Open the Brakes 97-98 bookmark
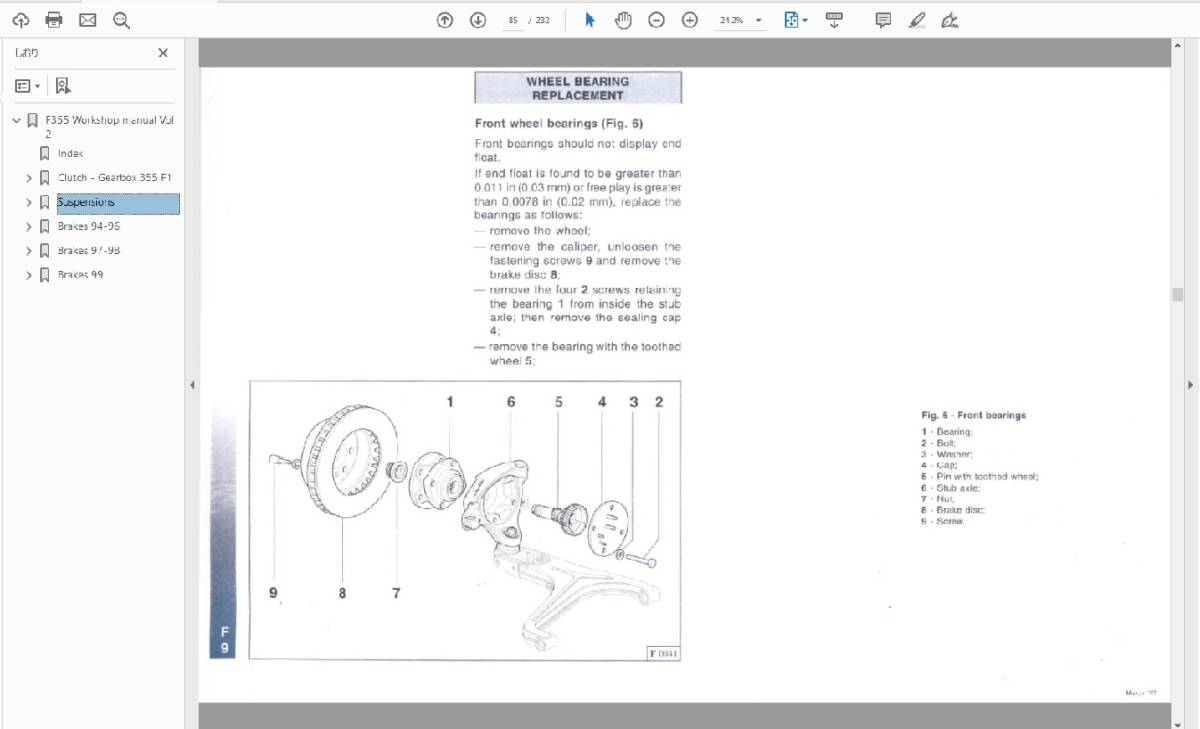Viewport: 1200px width, 729px height. tap(88, 251)
